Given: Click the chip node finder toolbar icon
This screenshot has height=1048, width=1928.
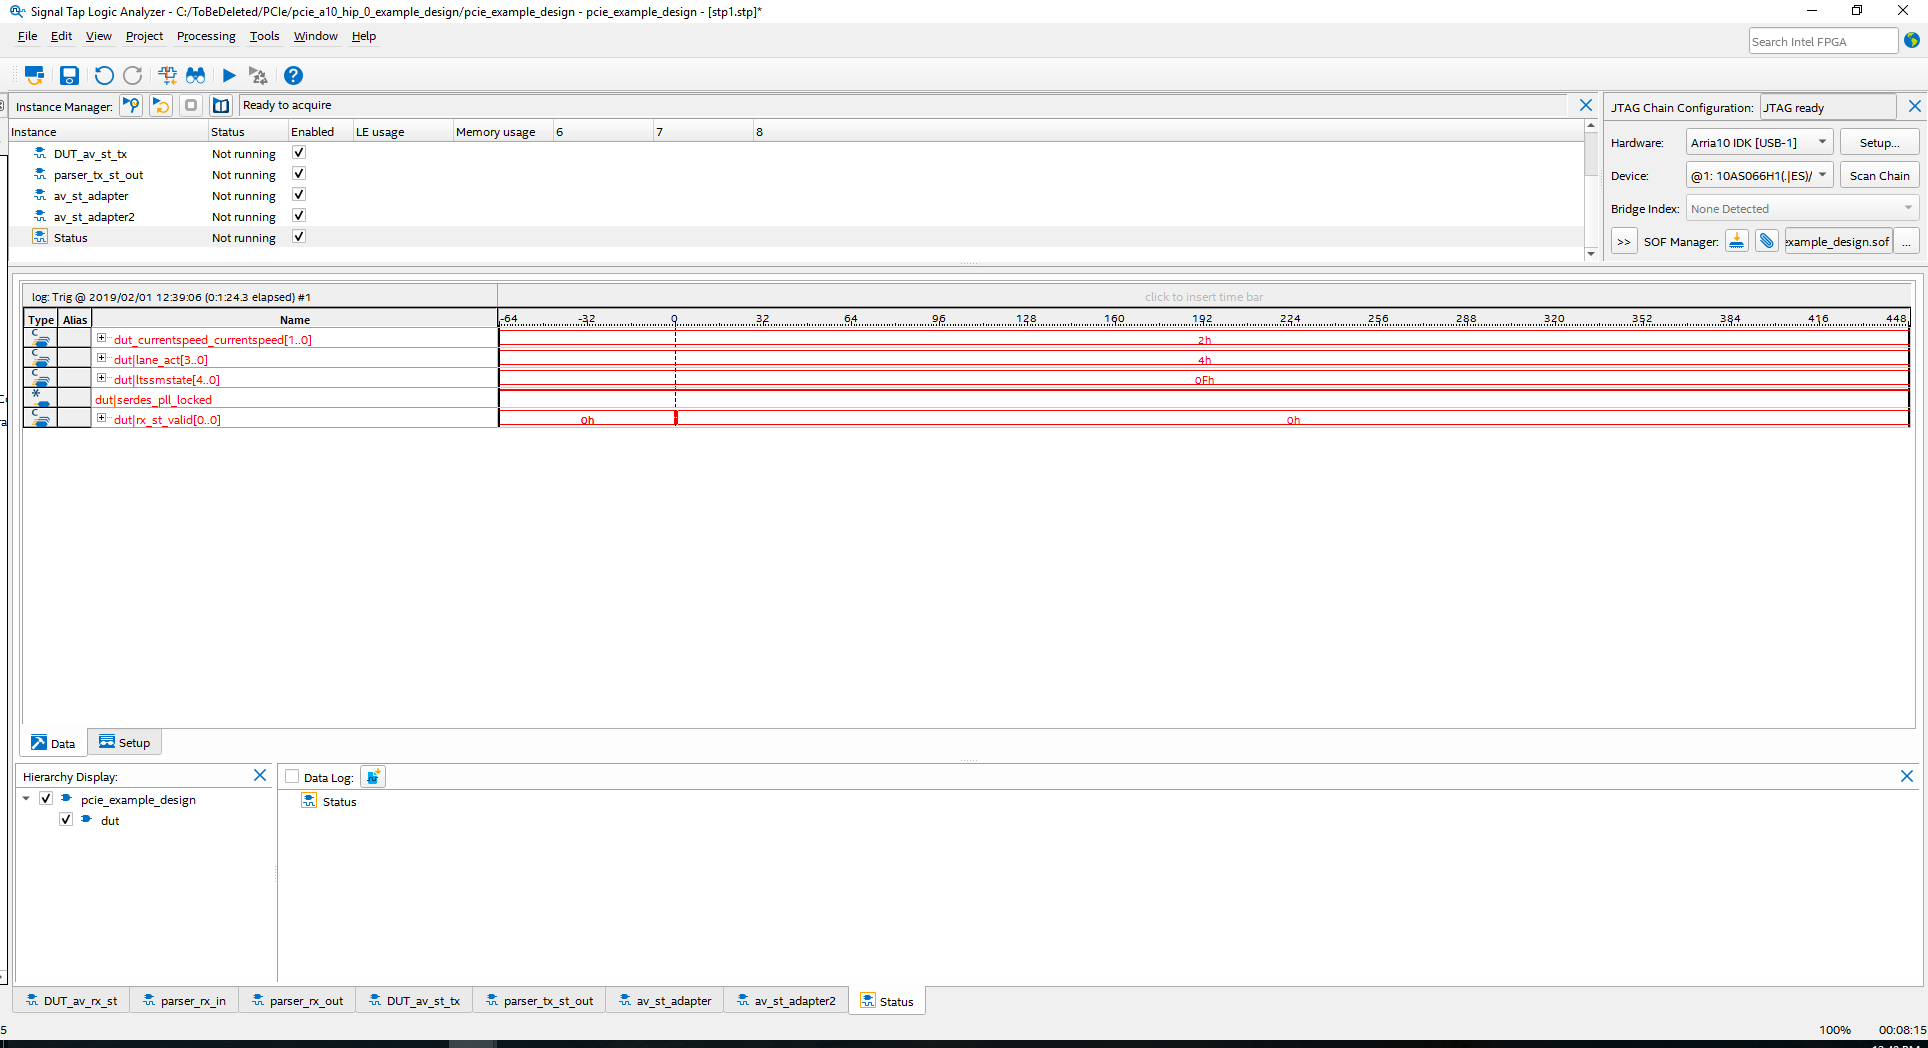Looking at the screenshot, I should pyautogui.click(x=167, y=75).
